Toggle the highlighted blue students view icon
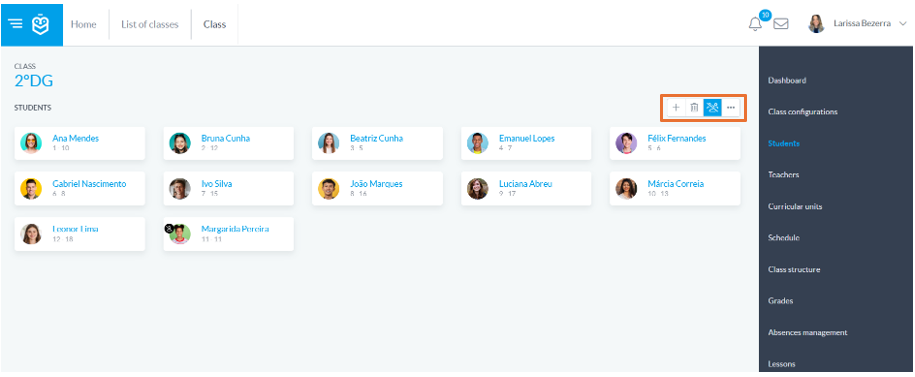The width and height of the screenshot is (915, 377). point(712,107)
